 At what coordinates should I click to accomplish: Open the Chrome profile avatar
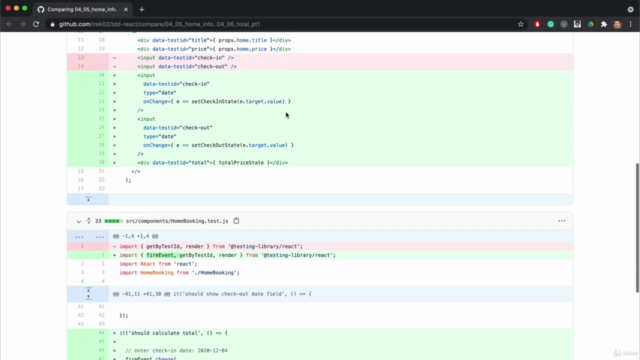617,24
